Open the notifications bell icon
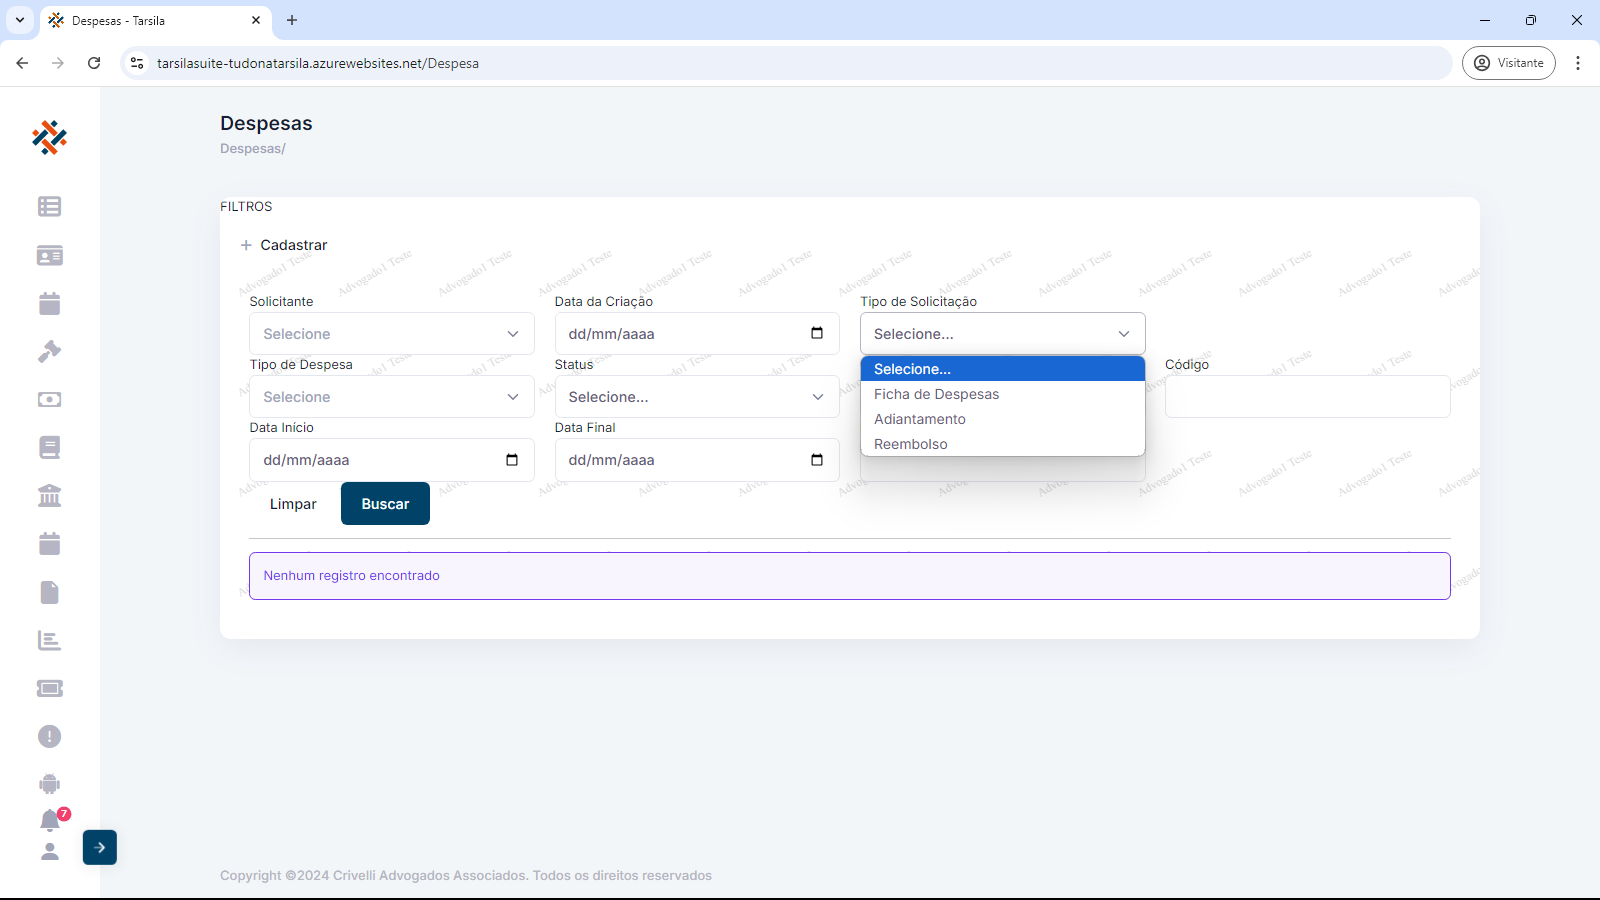 [x=50, y=820]
